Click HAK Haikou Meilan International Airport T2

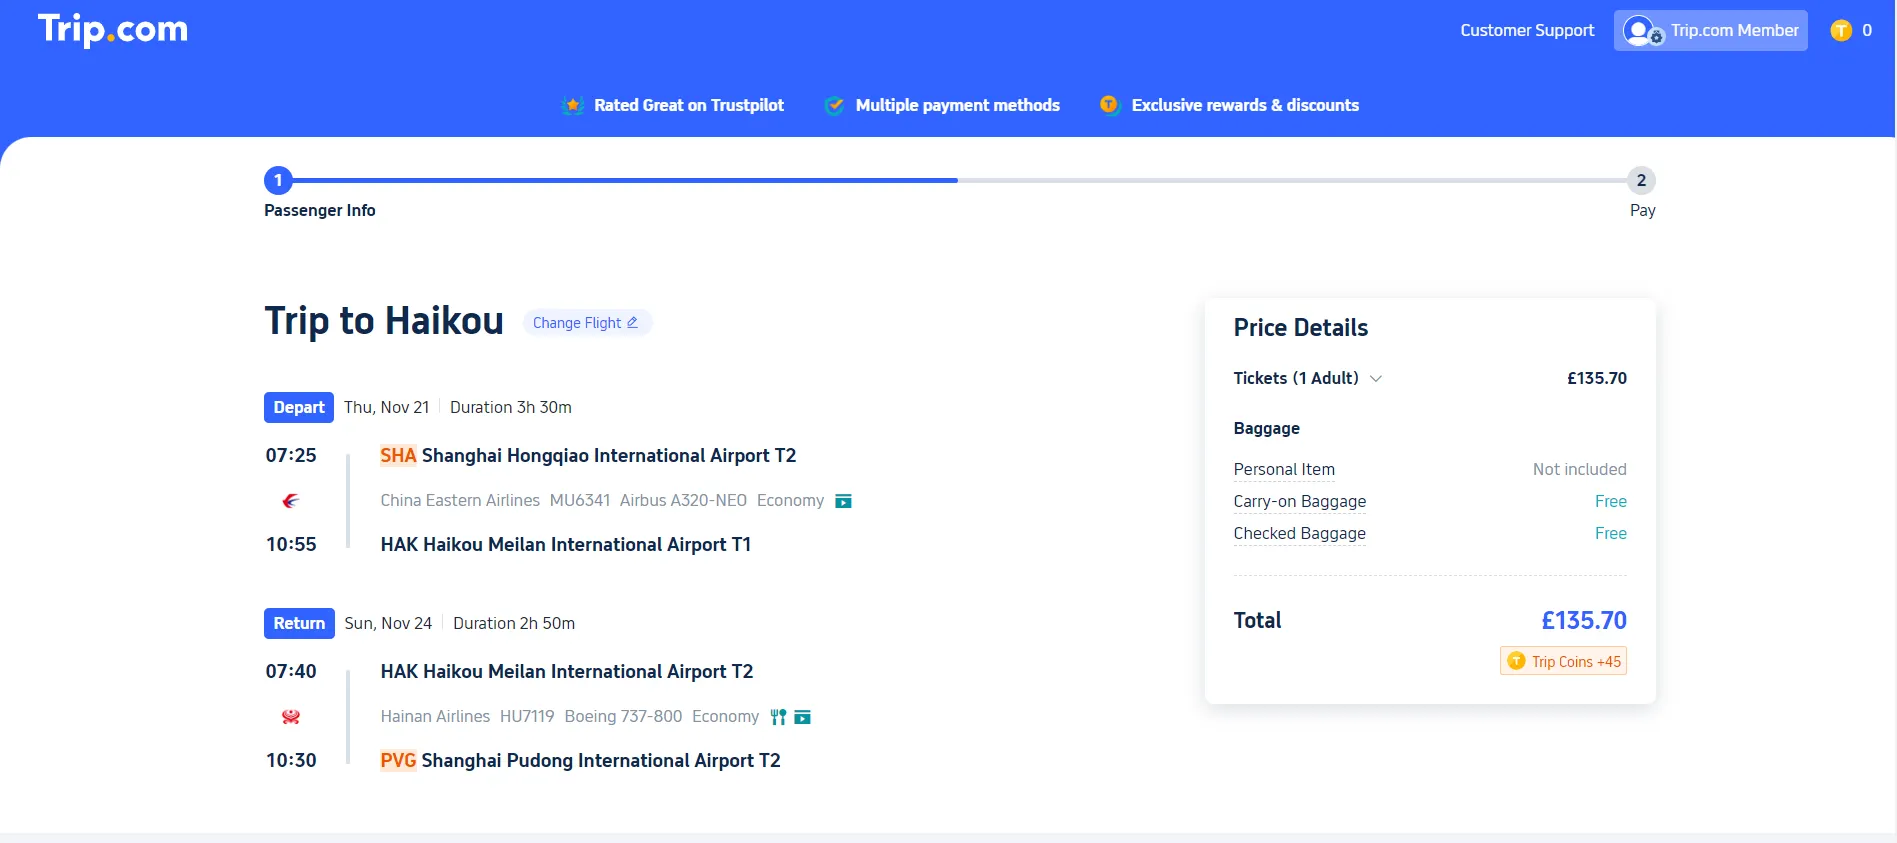(567, 671)
